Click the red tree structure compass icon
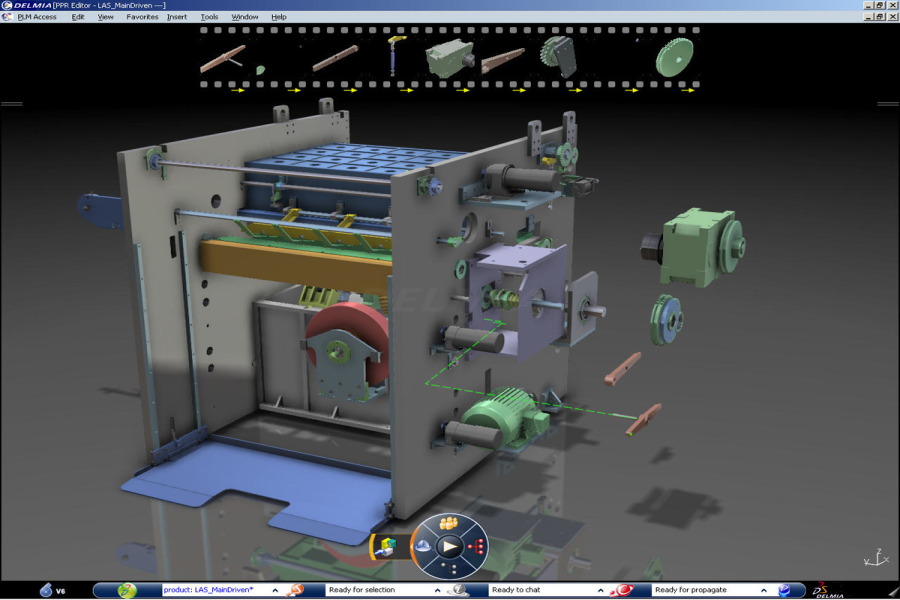The height and width of the screenshot is (600, 900). pyautogui.click(x=476, y=546)
